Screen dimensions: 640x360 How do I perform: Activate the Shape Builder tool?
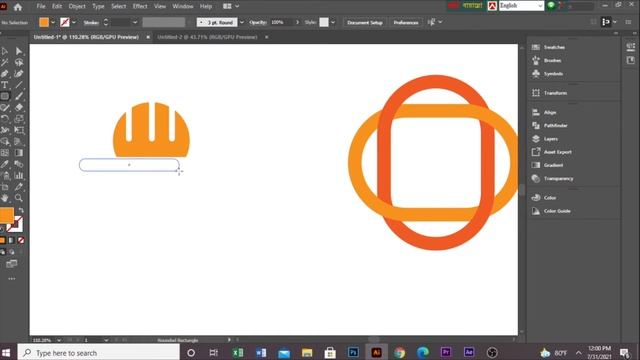5,142
